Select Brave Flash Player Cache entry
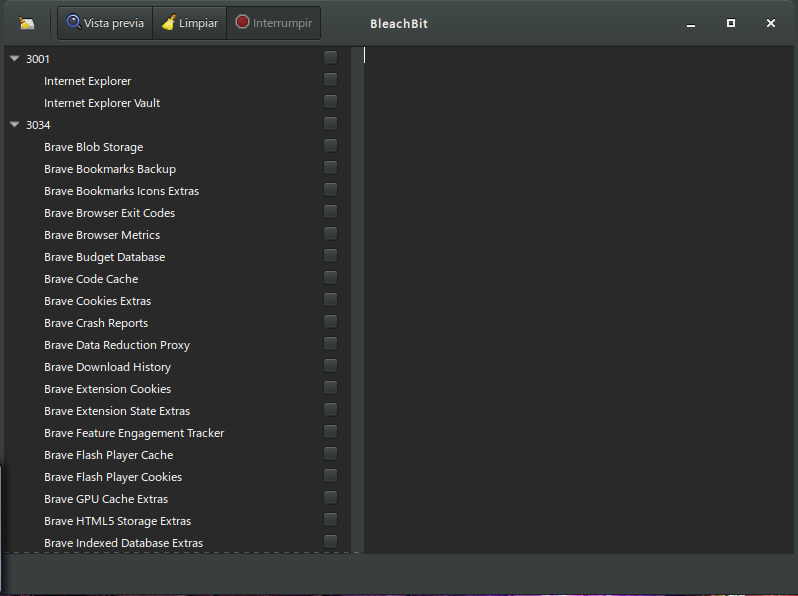Screen dimensions: 798x596 108,455
